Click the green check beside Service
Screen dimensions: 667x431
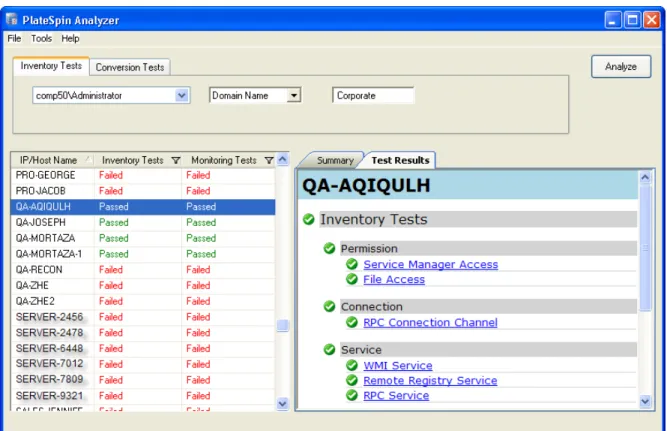tap(329, 350)
